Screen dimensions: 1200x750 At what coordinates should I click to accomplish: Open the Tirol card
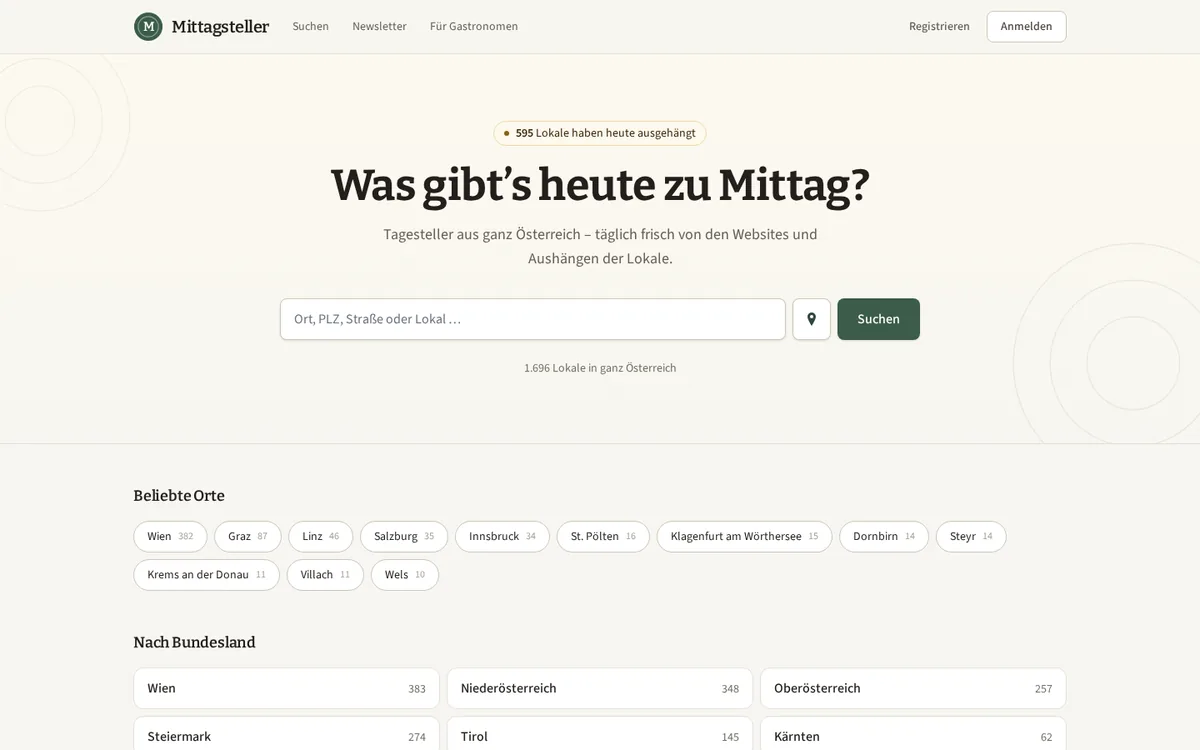pyautogui.click(x=600, y=734)
